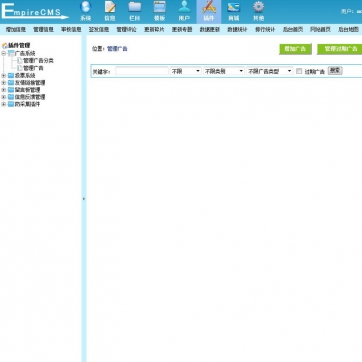Viewport: 362px width, 362px height.
Task: Open the 栏目 folder icon section
Action: [x=134, y=11]
